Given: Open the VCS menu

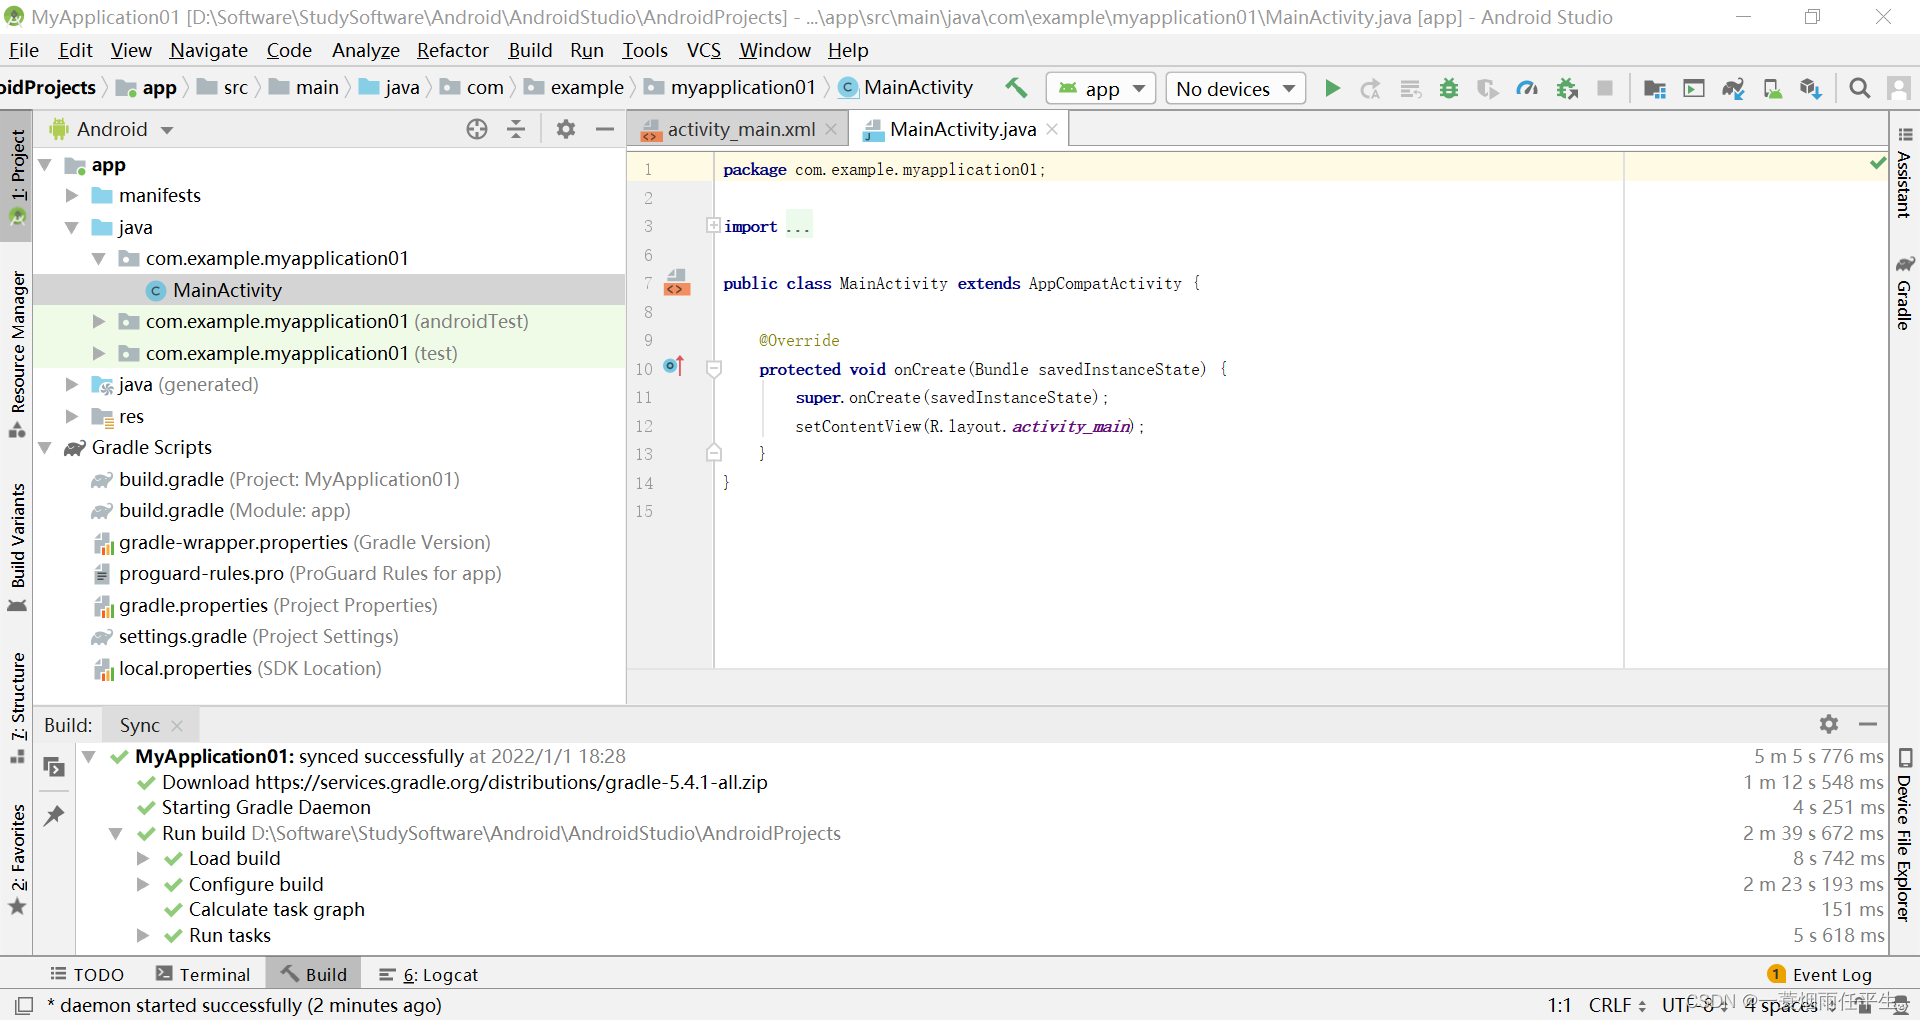Looking at the screenshot, I should point(703,50).
